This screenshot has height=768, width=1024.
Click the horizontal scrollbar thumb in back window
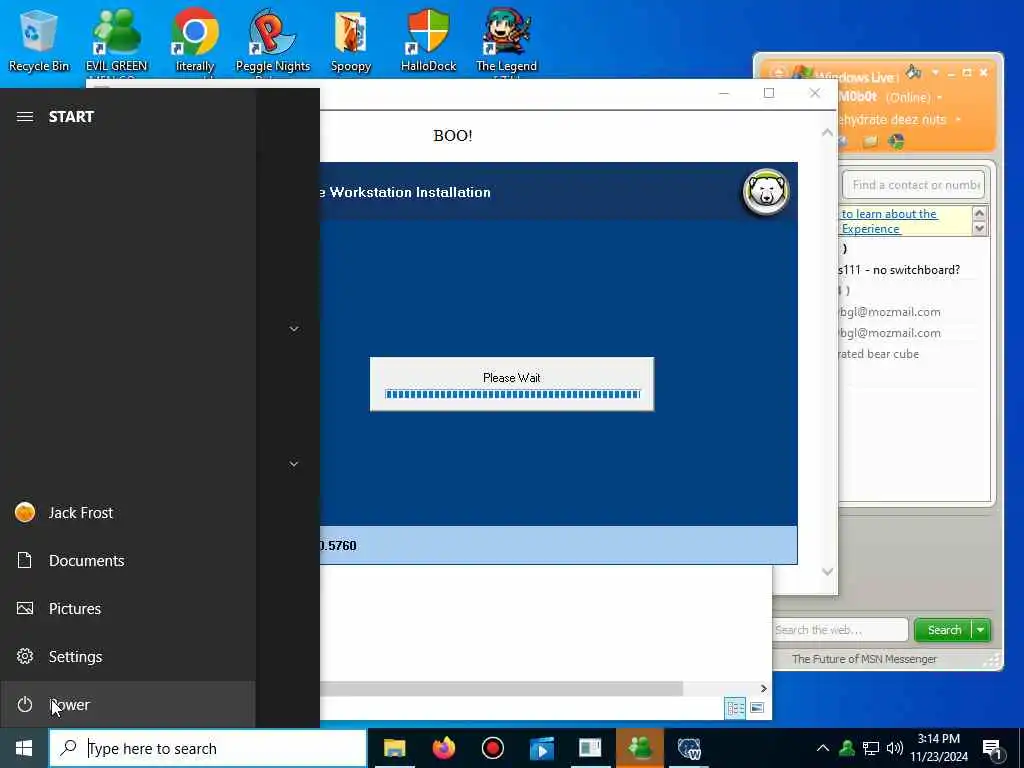502,688
